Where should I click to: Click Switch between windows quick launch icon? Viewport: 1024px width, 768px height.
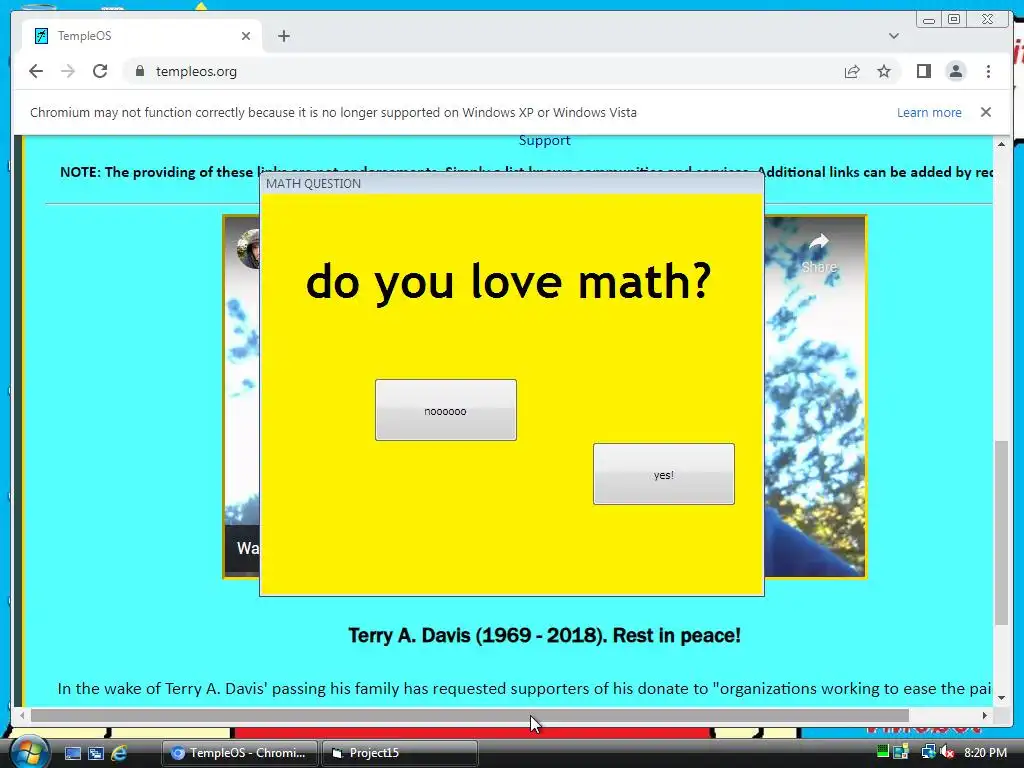[x=96, y=753]
